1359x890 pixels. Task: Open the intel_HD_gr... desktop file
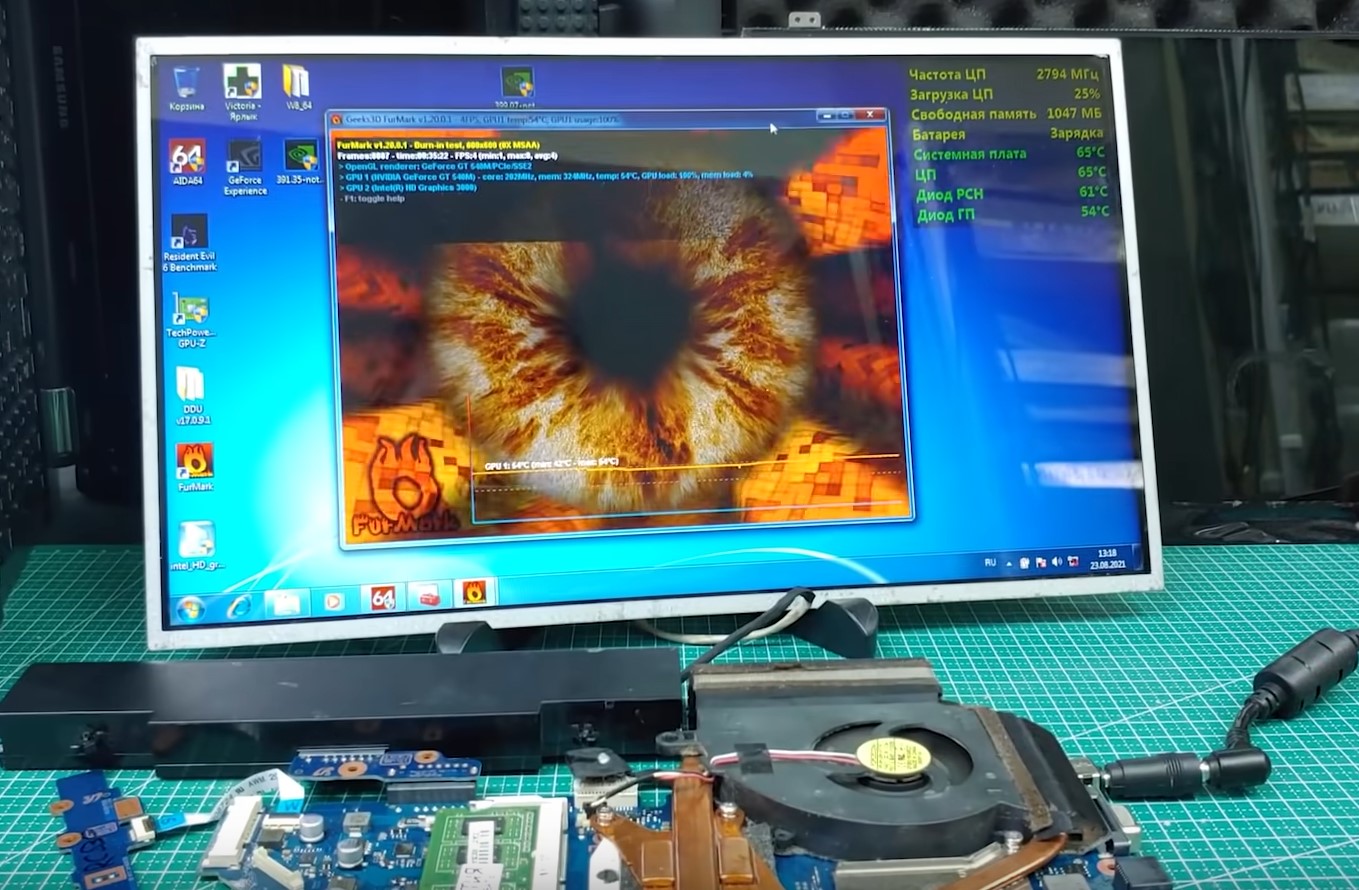tap(196, 546)
